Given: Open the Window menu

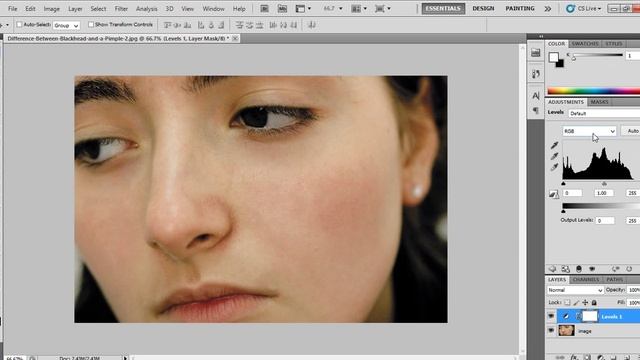Looking at the screenshot, I should click(213, 9).
